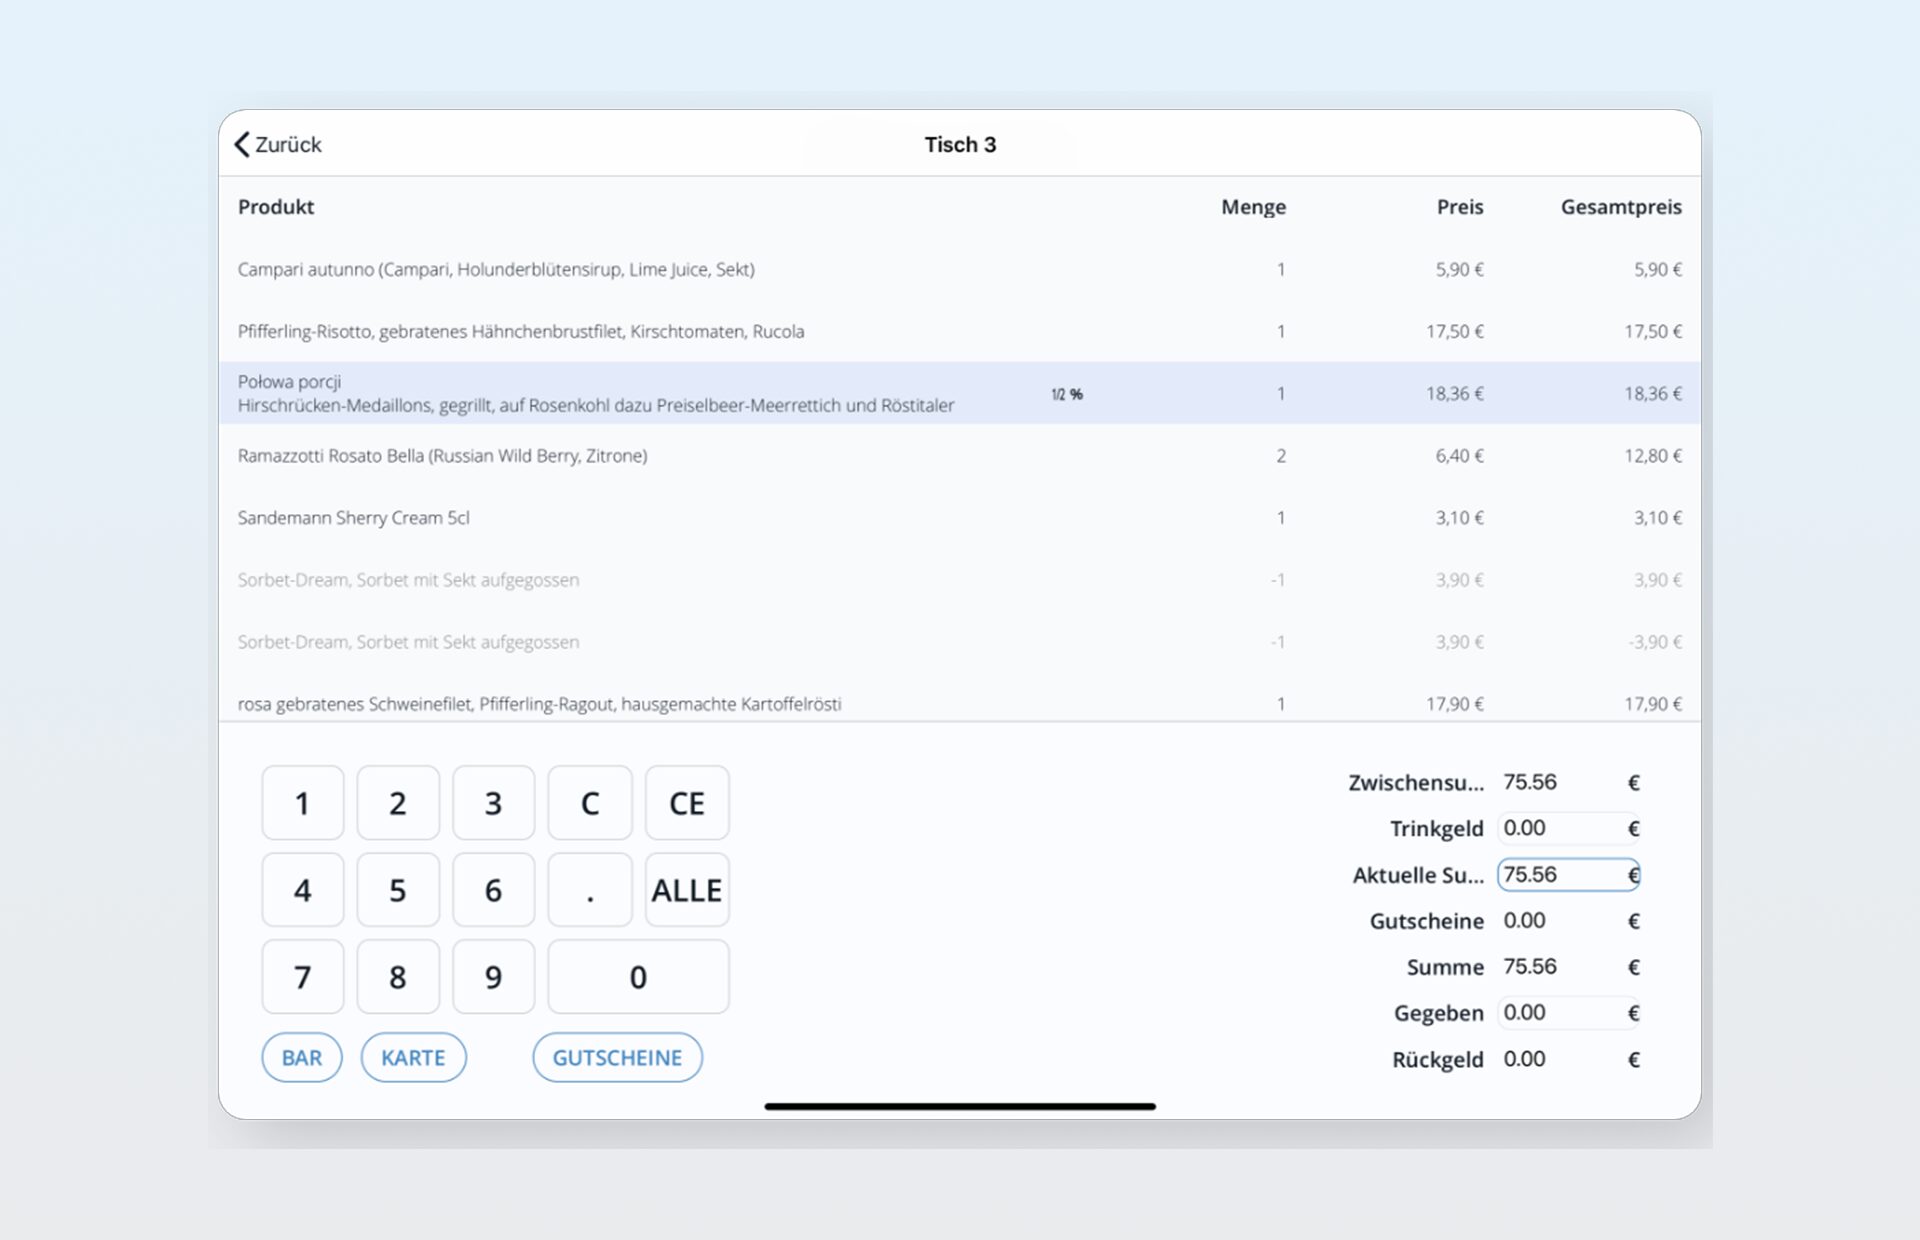
Task: Focus the Aktuelle Summe input field
Action: point(1565,875)
